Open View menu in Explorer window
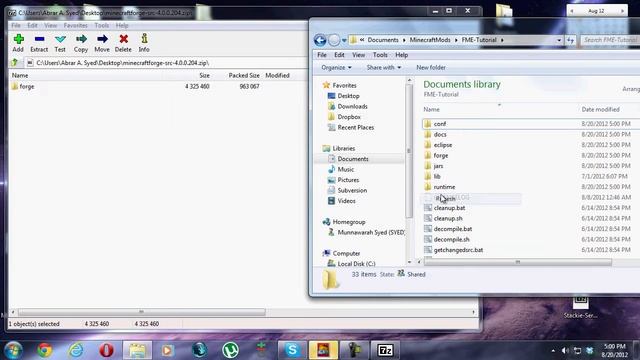Screen dimensions: 640x360 point(358,55)
